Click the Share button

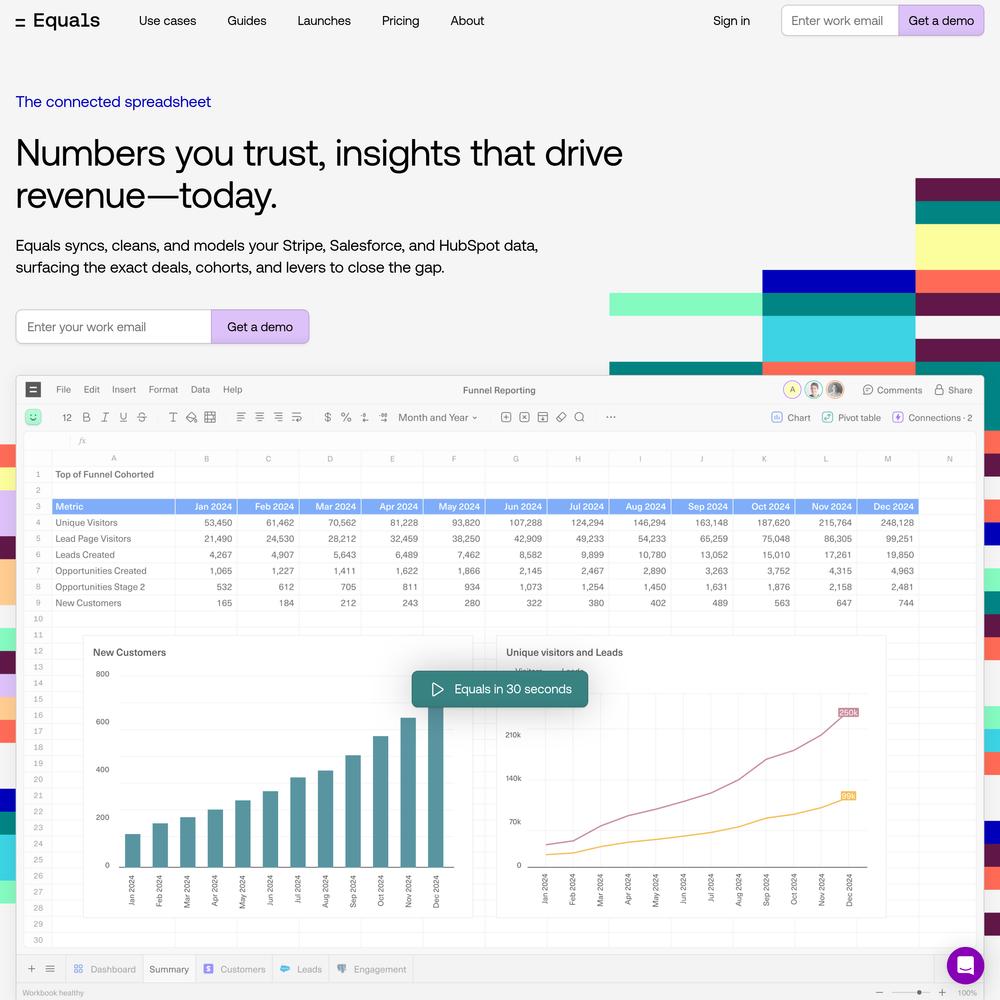(953, 390)
